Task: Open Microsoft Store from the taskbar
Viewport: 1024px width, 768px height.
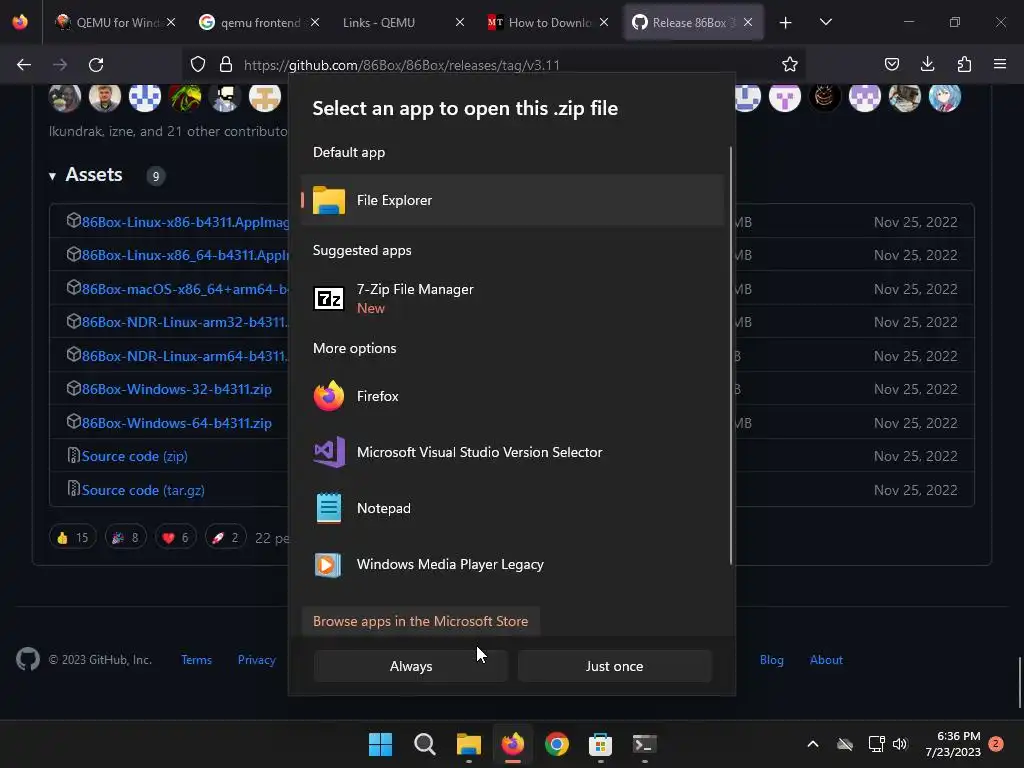Action: (600, 744)
